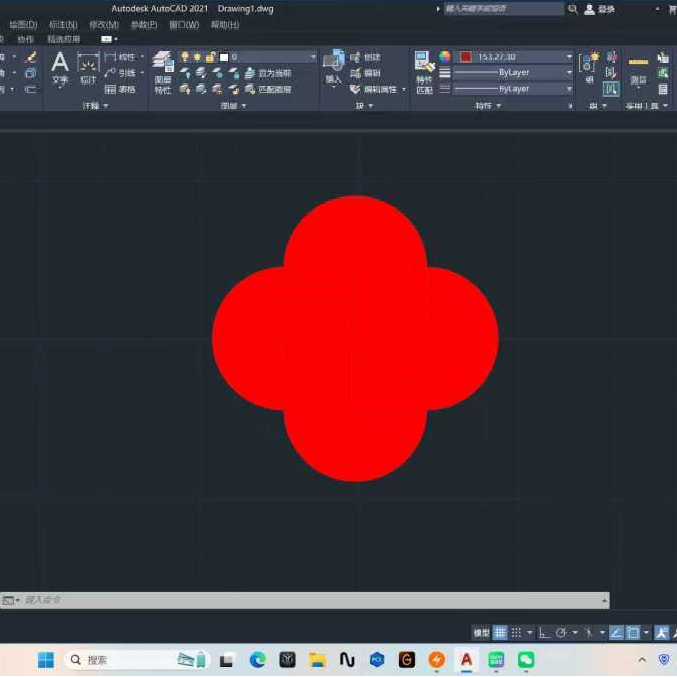Toggle the layer lock icon
This screenshot has height=677, width=677.
coord(210,57)
